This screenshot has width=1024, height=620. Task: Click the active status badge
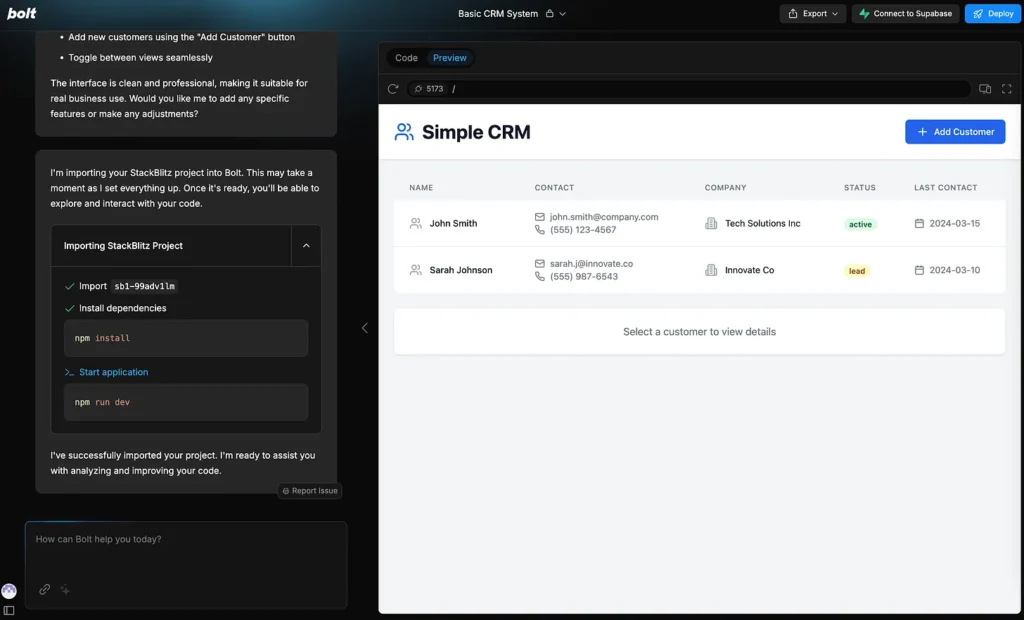point(860,224)
